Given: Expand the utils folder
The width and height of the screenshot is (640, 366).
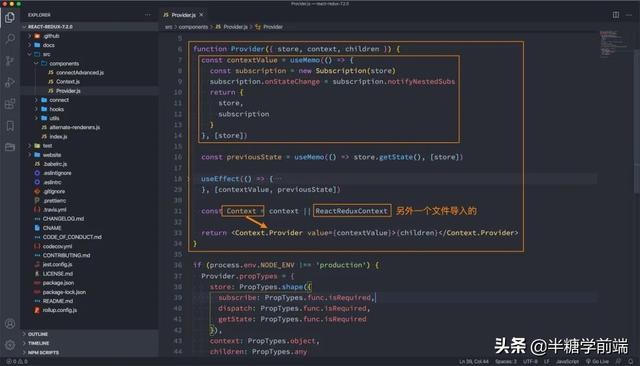Looking at the screenshot, I should coord(90,118).
